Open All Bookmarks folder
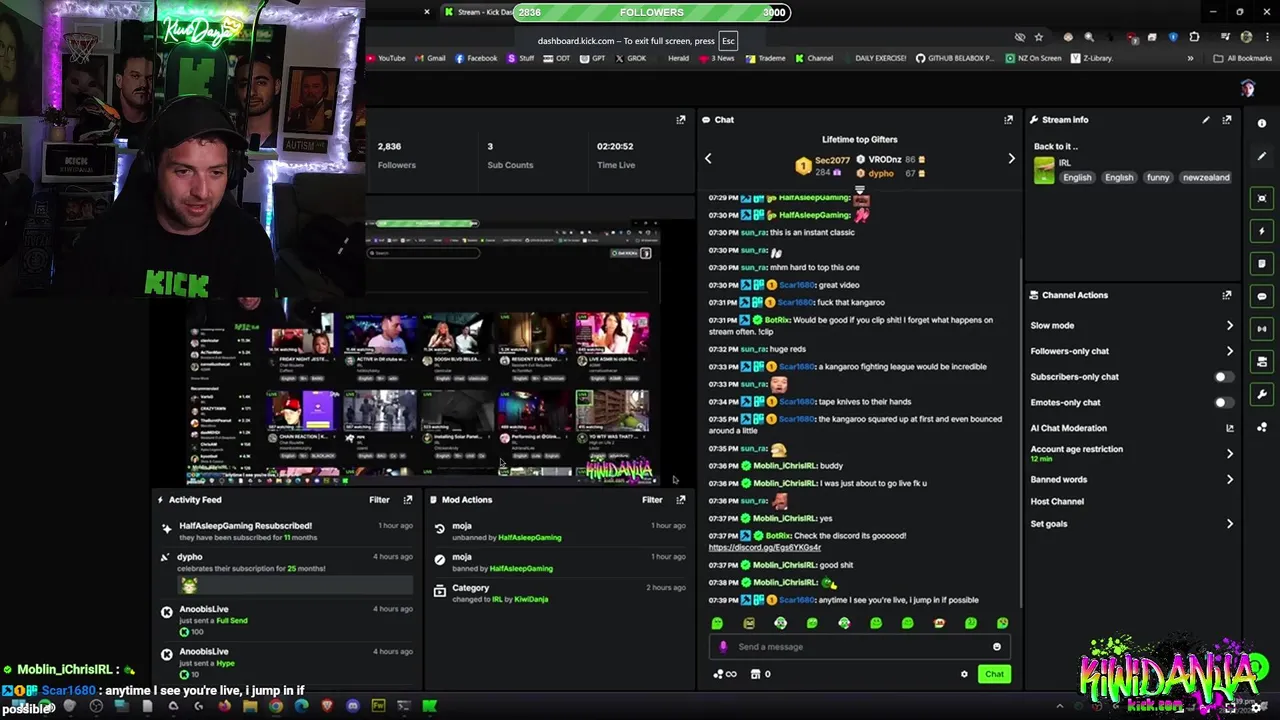The height and width of the screenshot is (720, 1280). point(1241,58)
